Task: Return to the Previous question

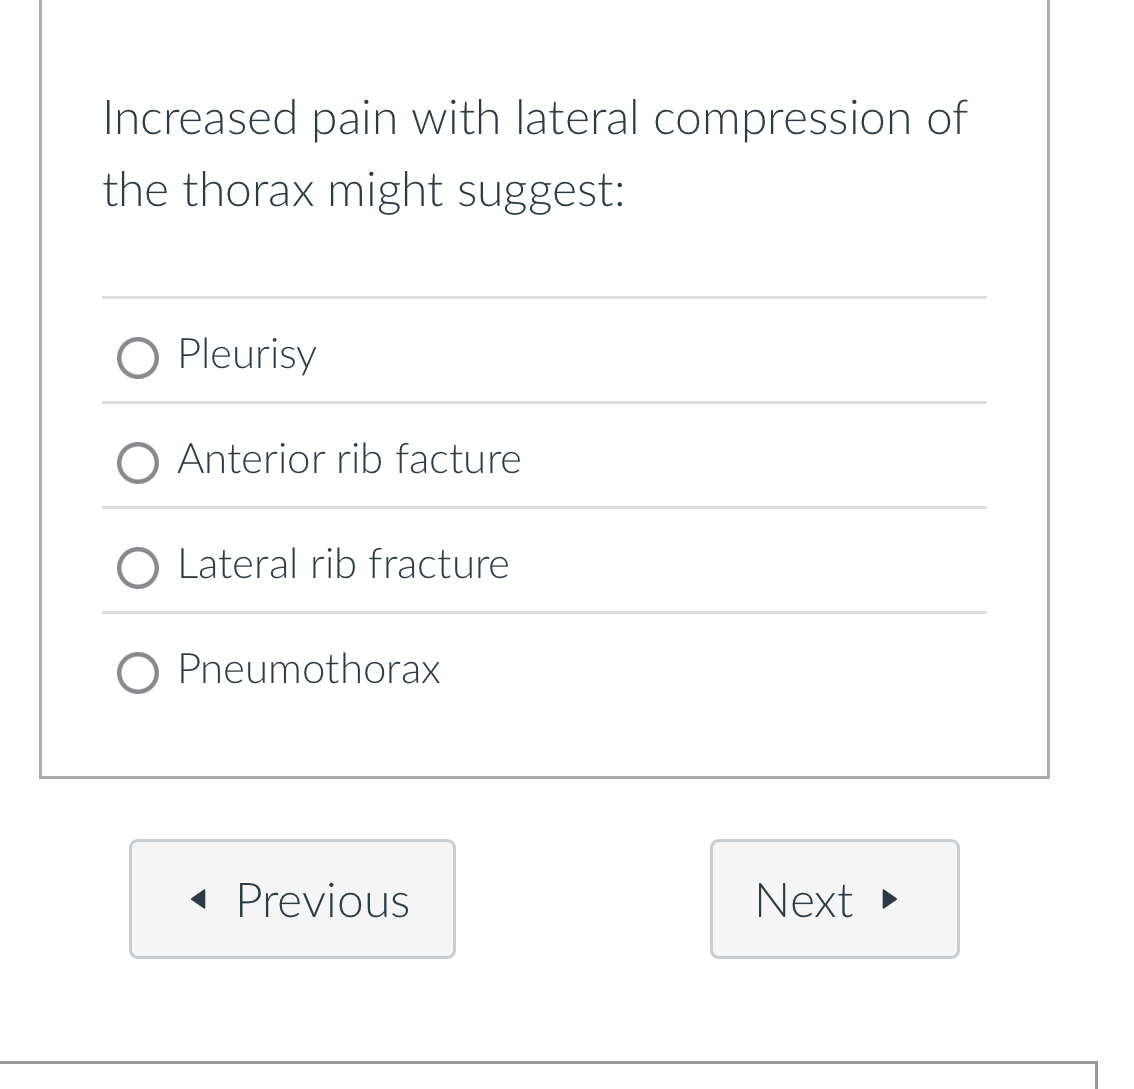Action: coord(292,899)
